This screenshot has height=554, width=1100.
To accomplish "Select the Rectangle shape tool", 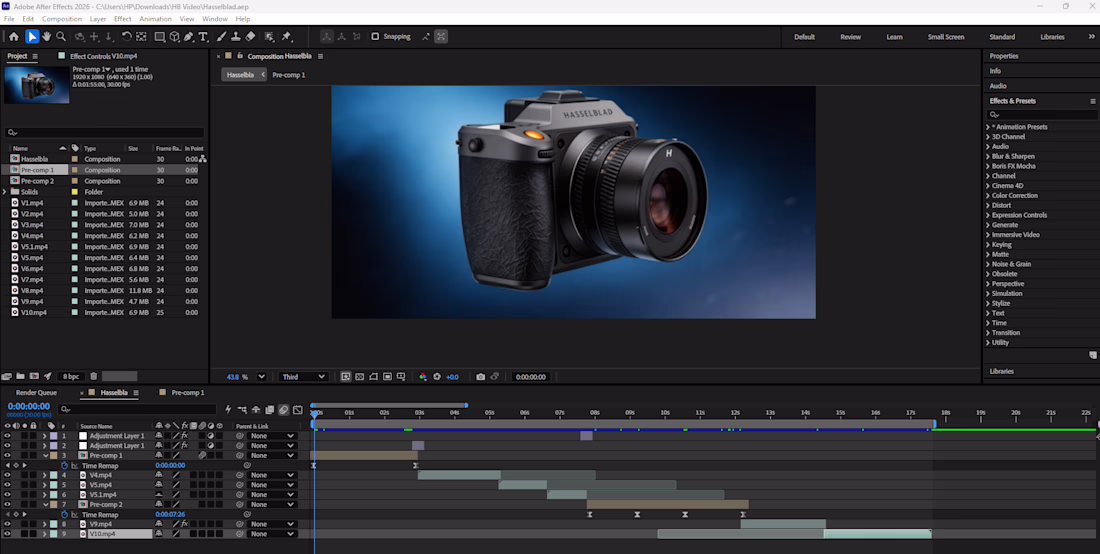I will [159, 36].
